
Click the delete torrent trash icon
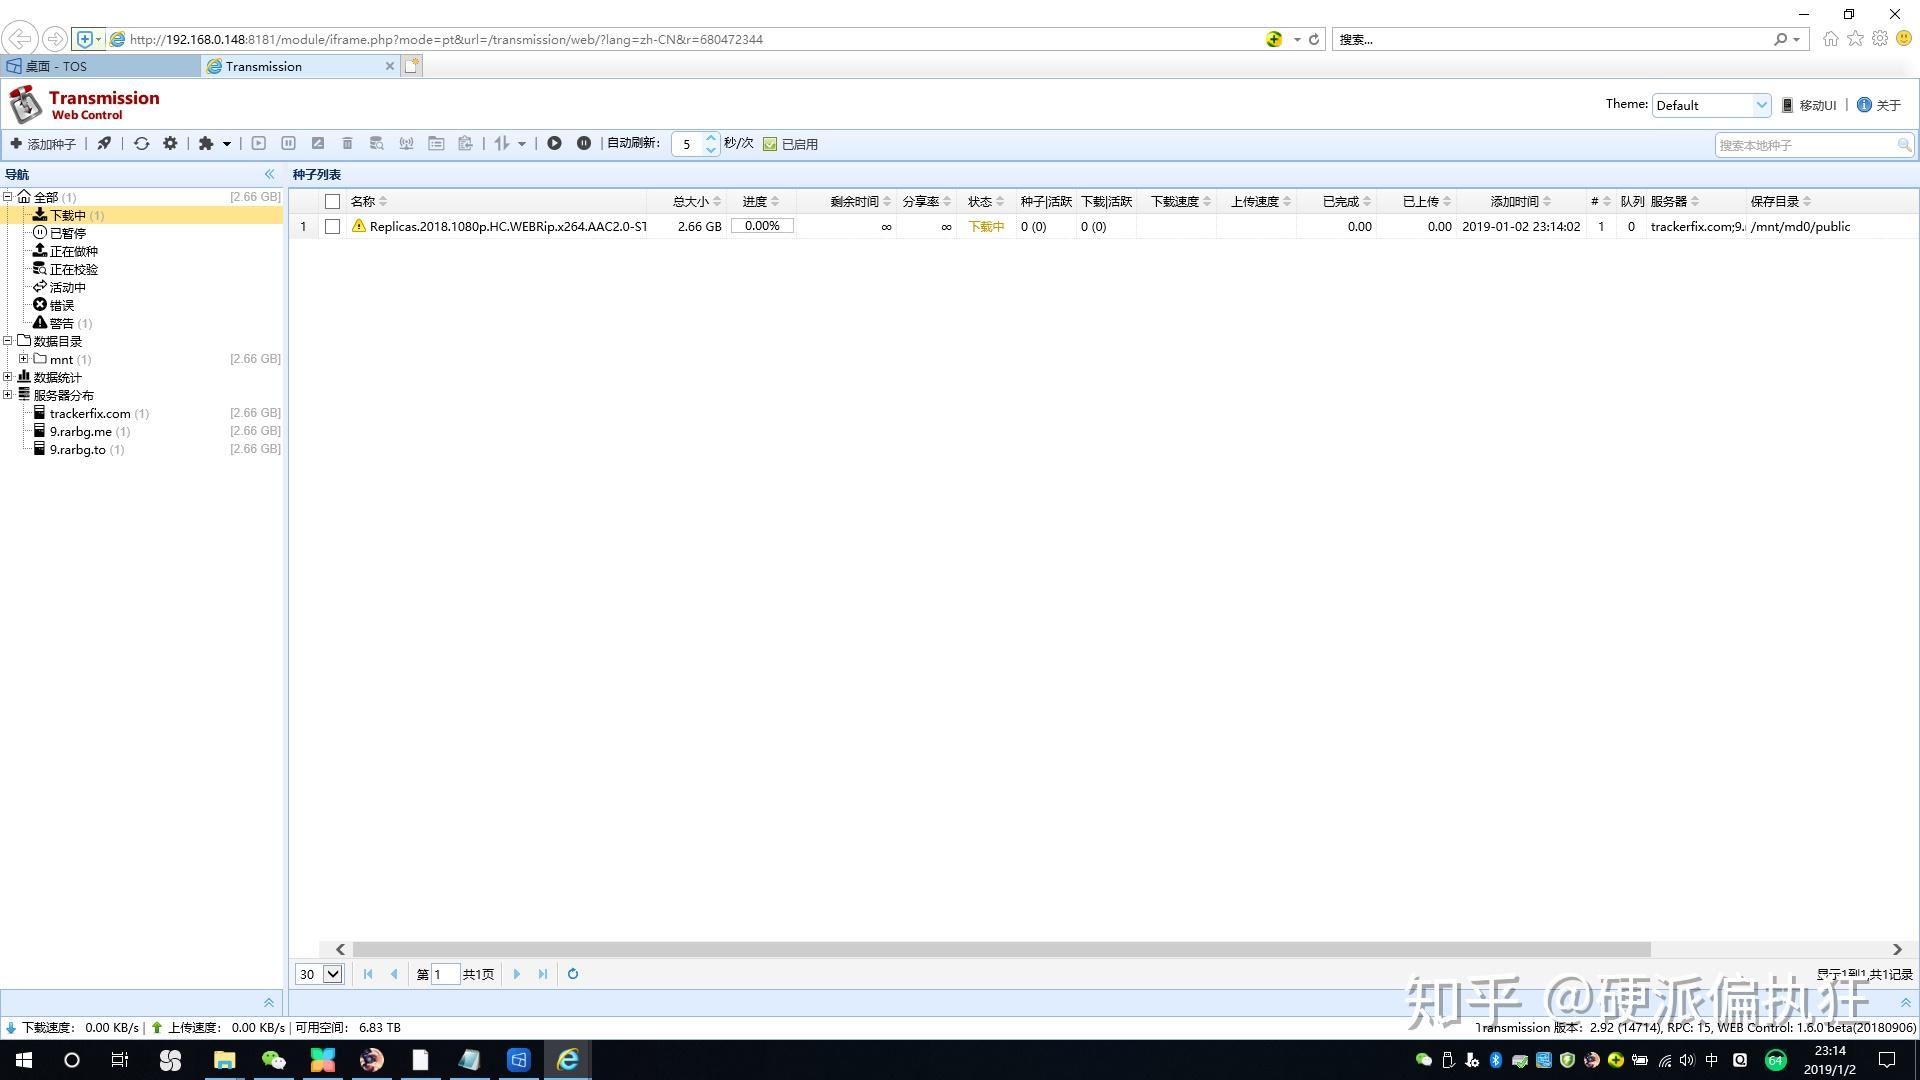347,143
